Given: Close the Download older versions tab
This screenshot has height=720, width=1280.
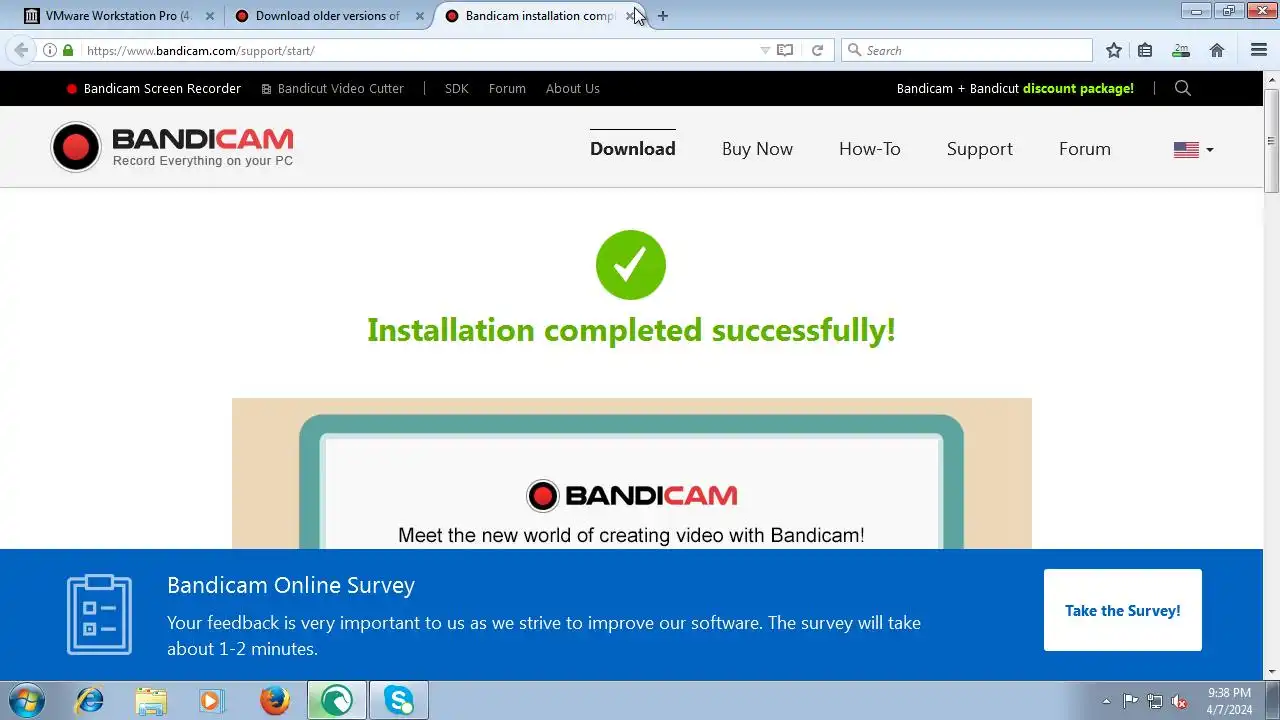Looking at the screenshot, I should coord(419,16).
